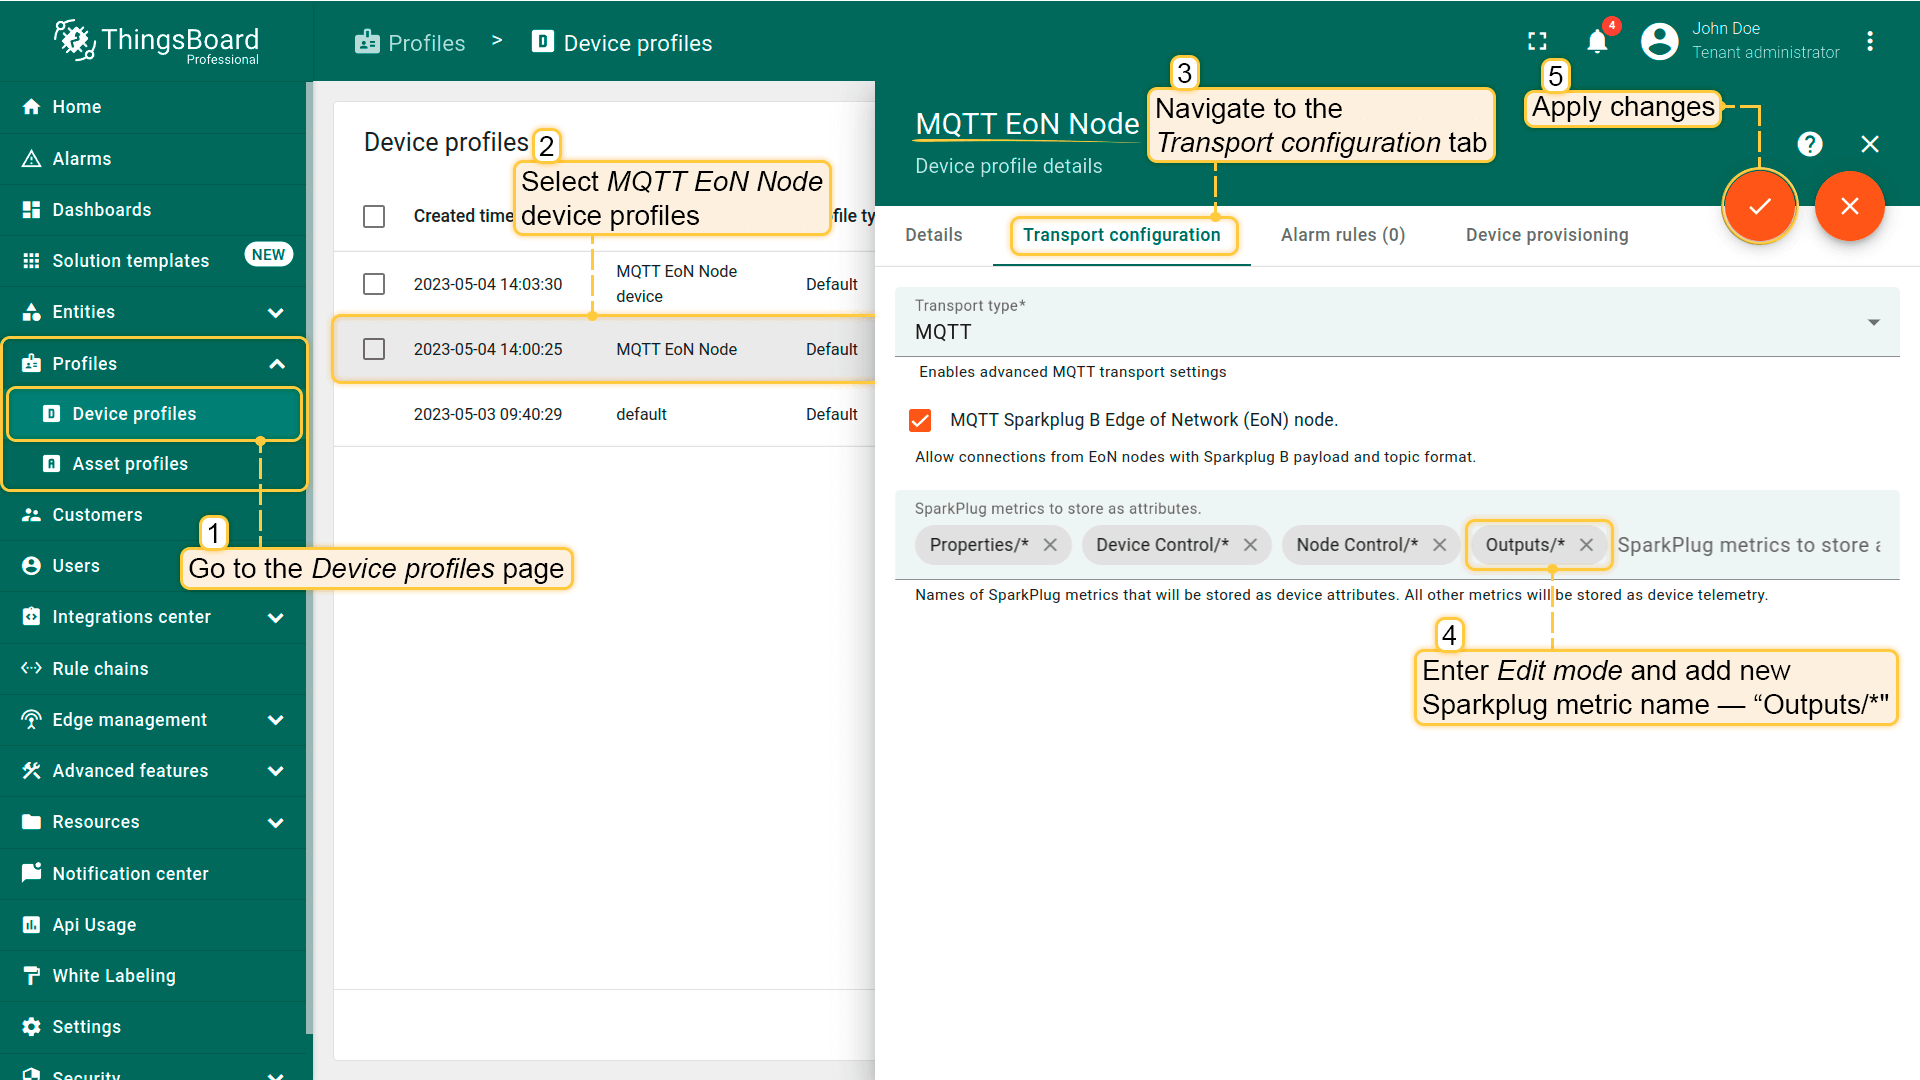The image size is (1920, 1080).
Task: Open the Transport type dropdown
Action: point(1396,322)
